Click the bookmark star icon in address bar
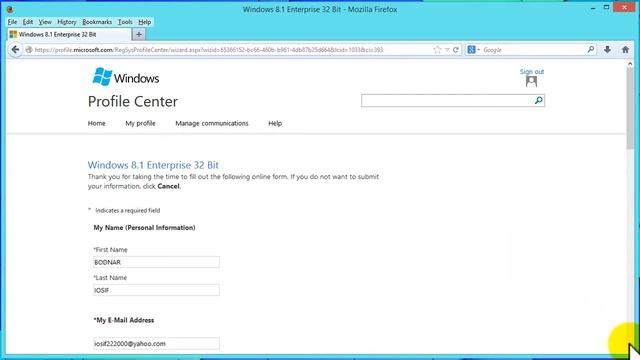Screen dimensions: 640x360 click(x=437, y=50)
